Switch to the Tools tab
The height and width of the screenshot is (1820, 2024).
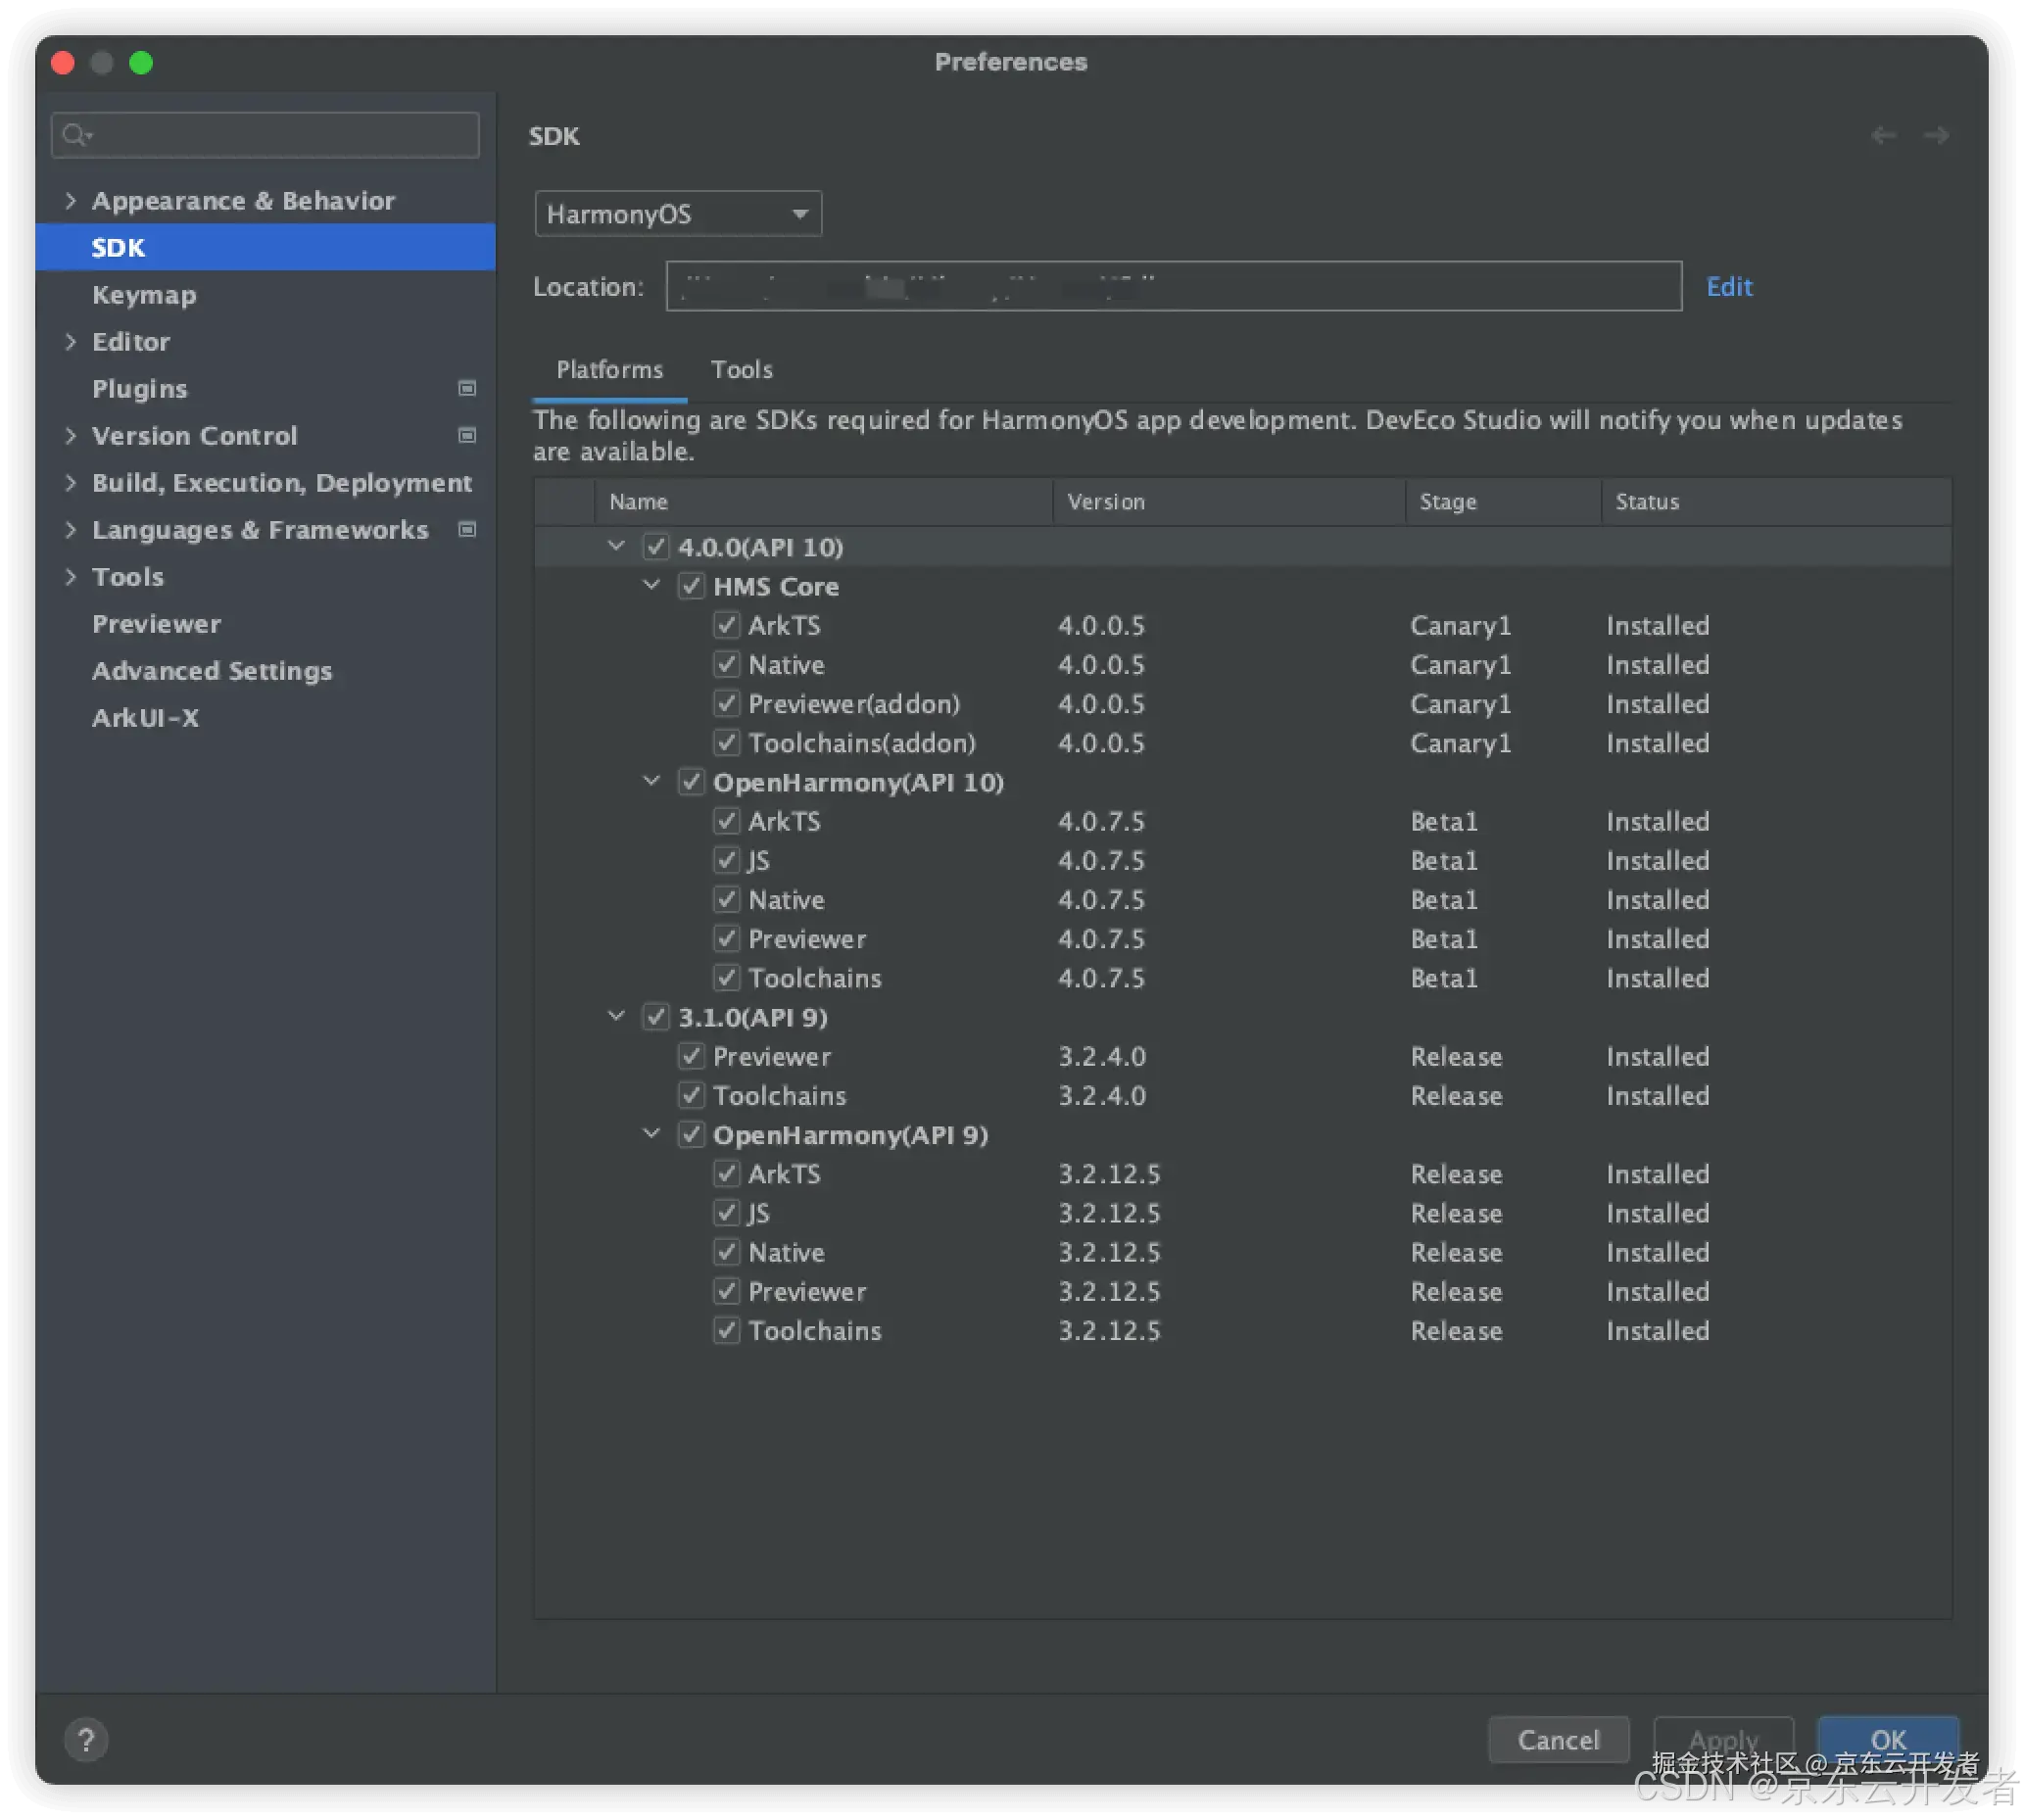click(x=741, y=370)
